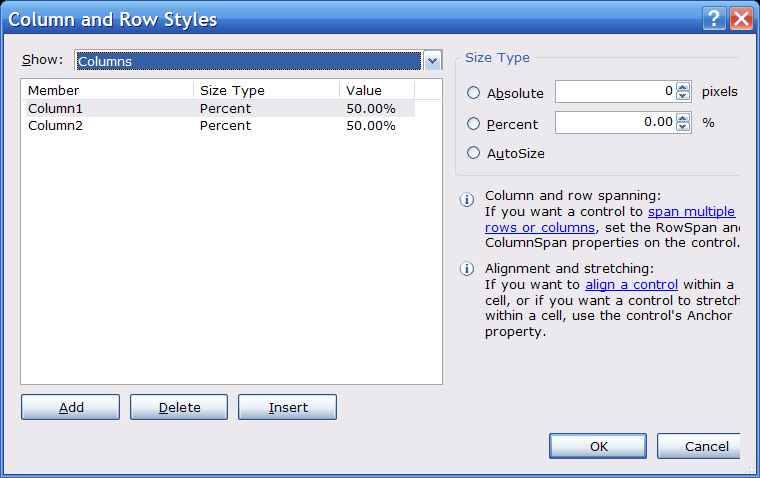Image resolution: width=760 pixels, height=478 pixels.
Task: Select the Percent size type radio button
Action: click(474, 124)
